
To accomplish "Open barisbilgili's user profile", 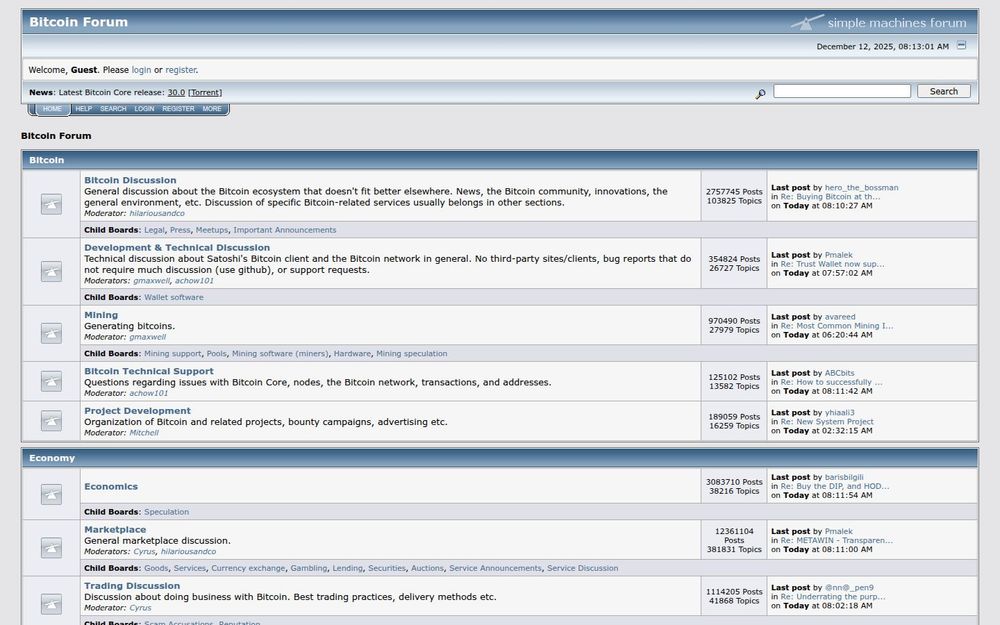I will tap(844, 477).
